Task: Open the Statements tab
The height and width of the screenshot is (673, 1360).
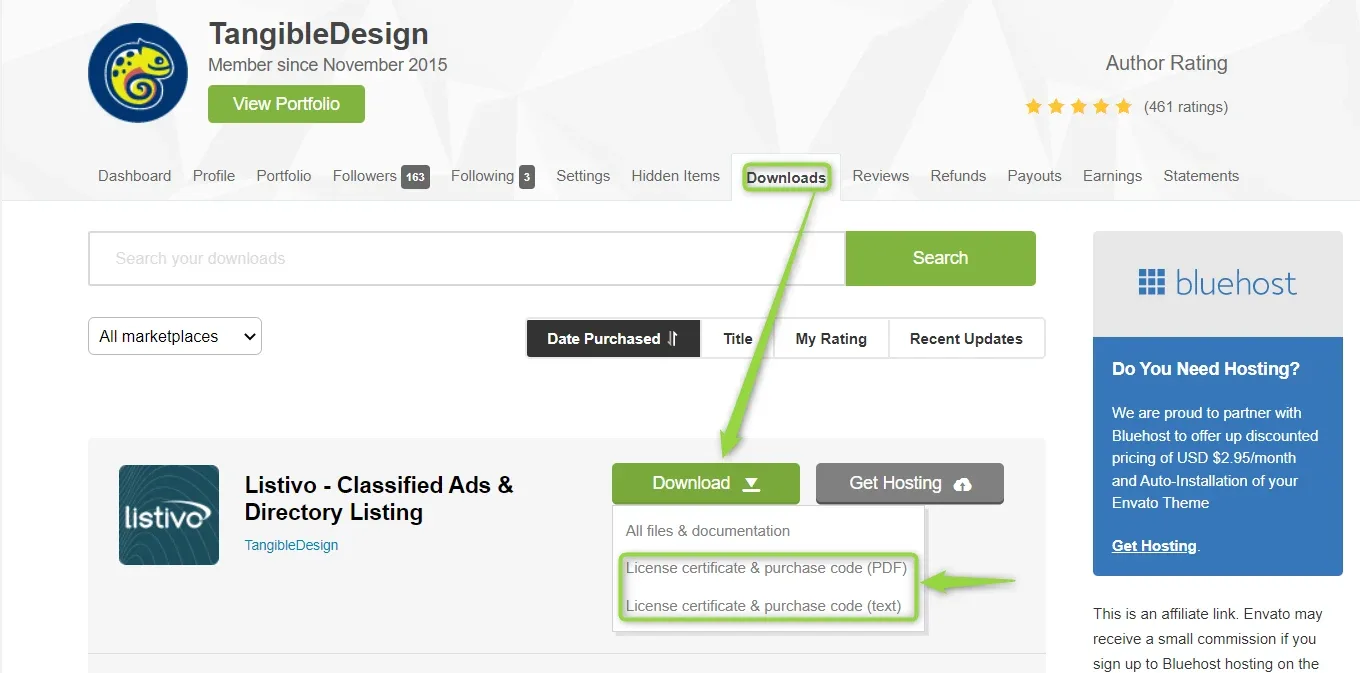Action: point(1201,176)
